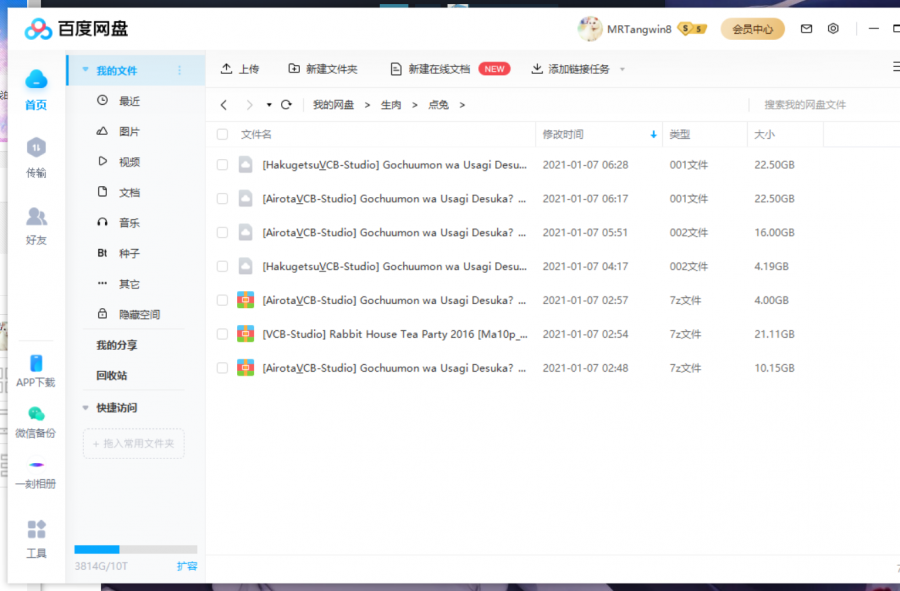Screen dimensions: 900x591
Task: Click the sort arrow in 修改时间 column
Action: tap(653, 135)
